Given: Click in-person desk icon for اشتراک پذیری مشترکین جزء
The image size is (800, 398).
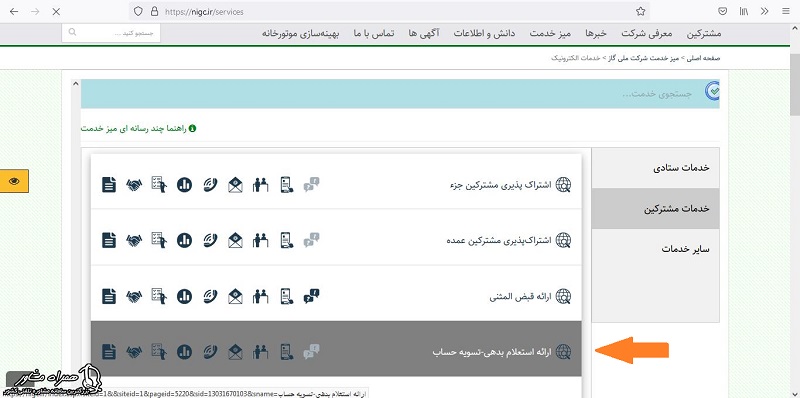Looking at the screenshot, I should pyautogui.click(x=261, y=184).
